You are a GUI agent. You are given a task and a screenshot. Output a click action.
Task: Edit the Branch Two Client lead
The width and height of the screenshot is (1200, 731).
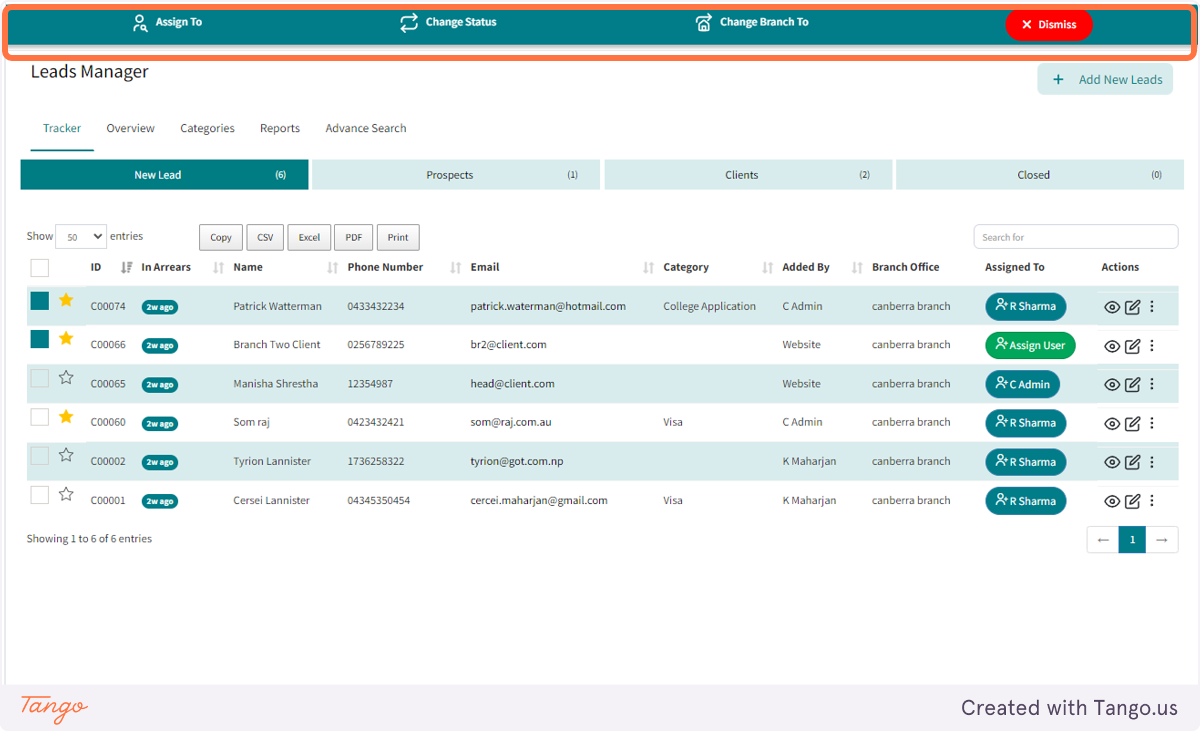(1133, 346)
